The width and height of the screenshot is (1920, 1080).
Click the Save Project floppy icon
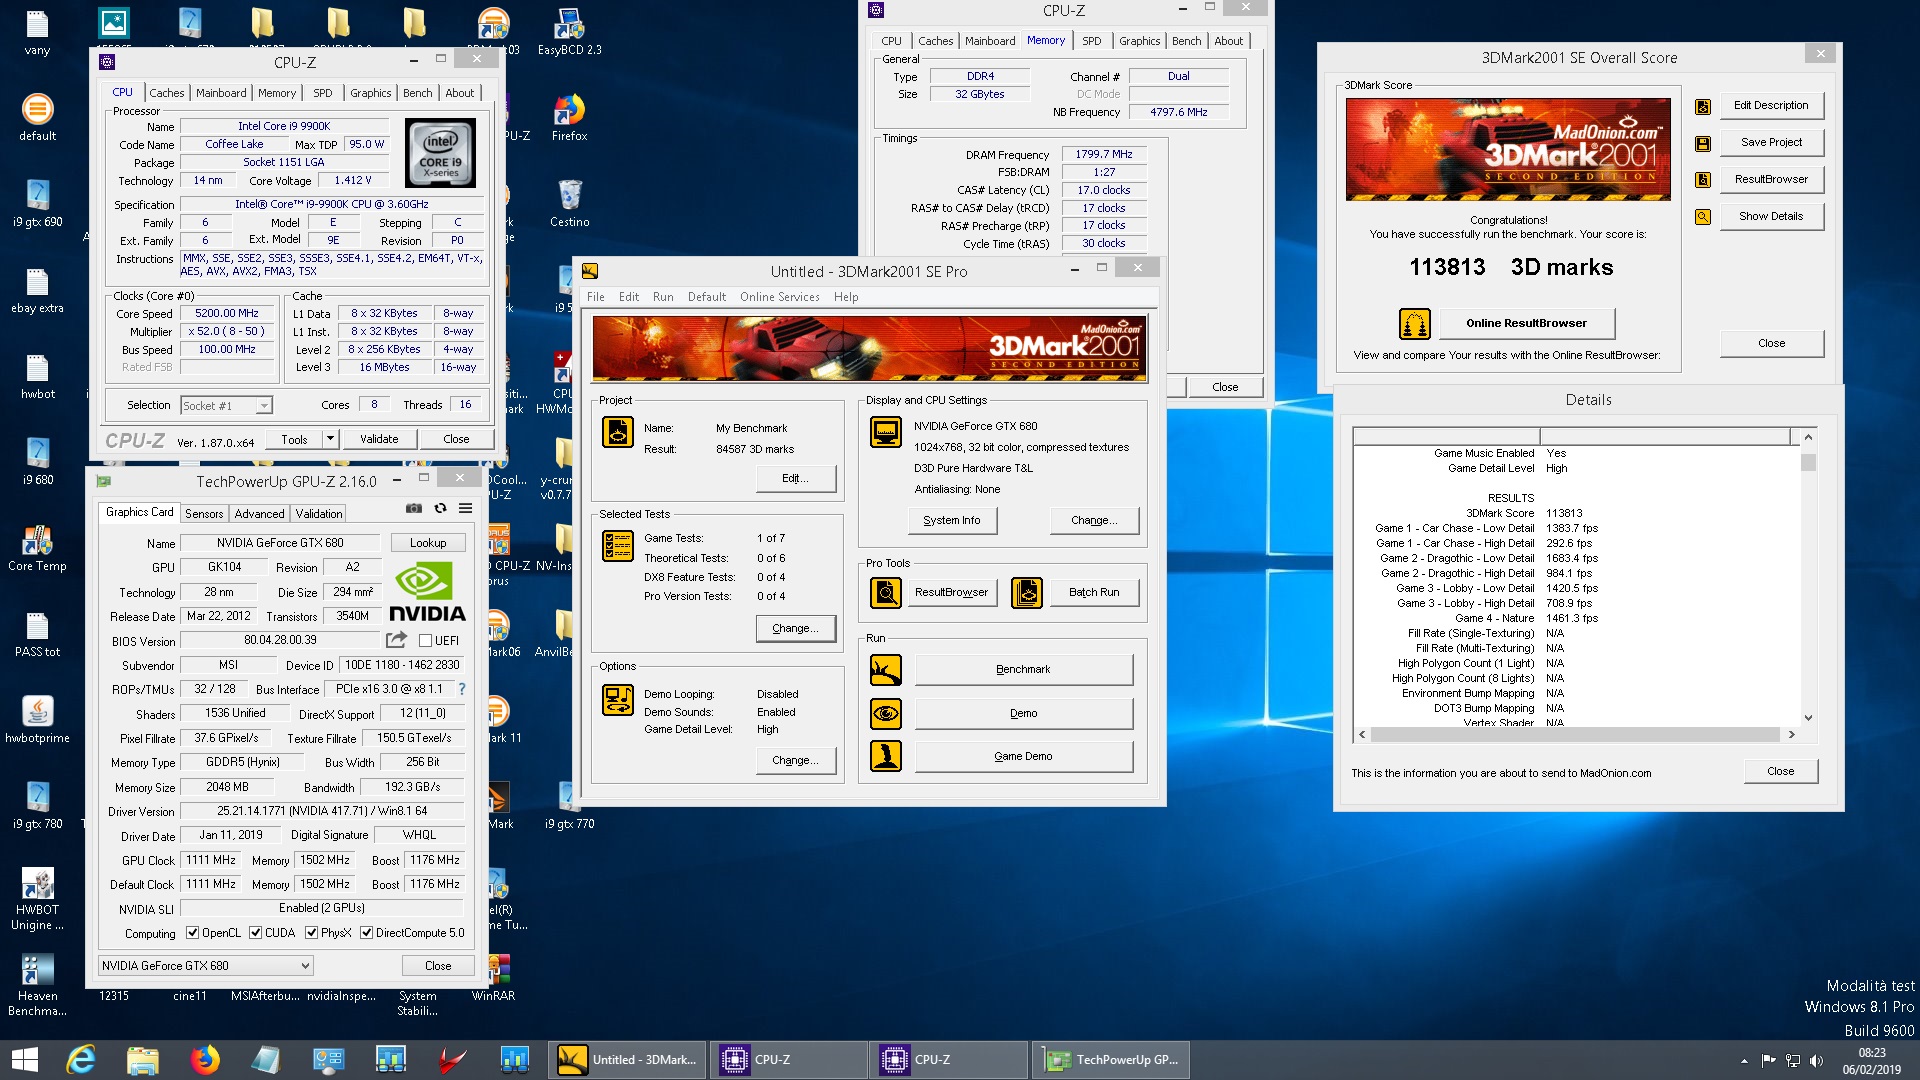1702,143
